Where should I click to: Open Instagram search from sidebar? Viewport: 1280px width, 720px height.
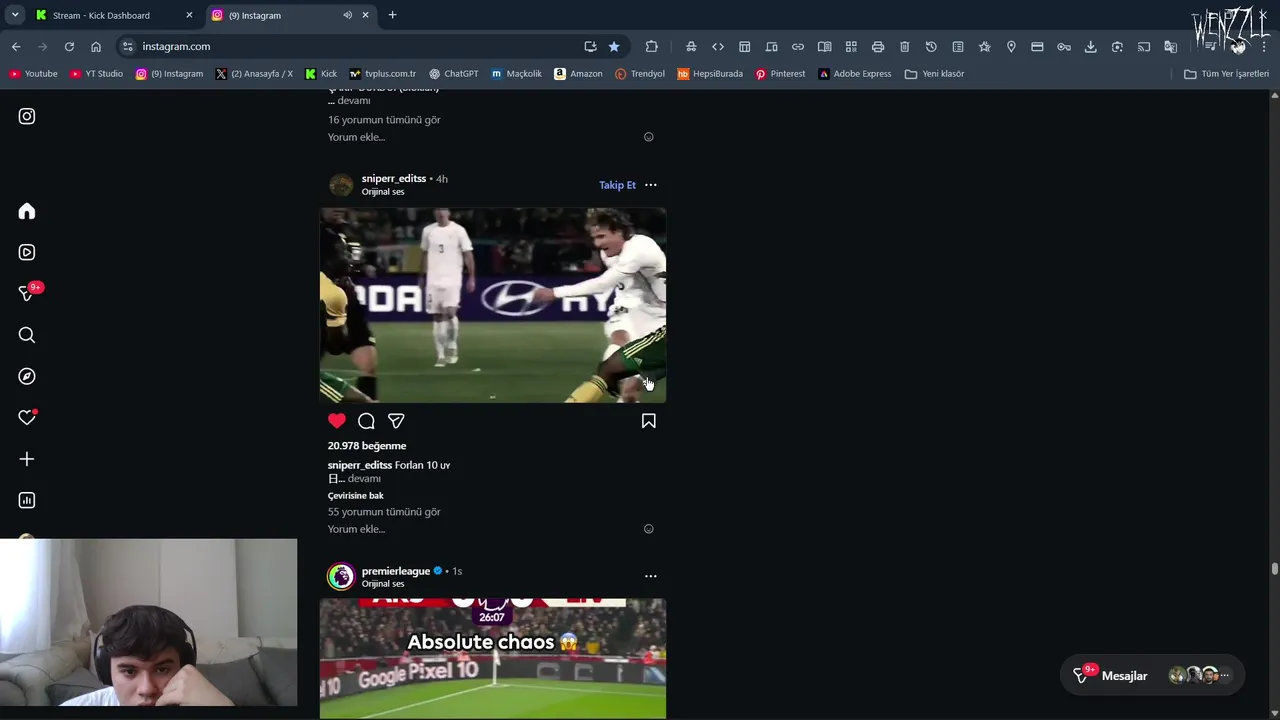[x=27, y=335]
